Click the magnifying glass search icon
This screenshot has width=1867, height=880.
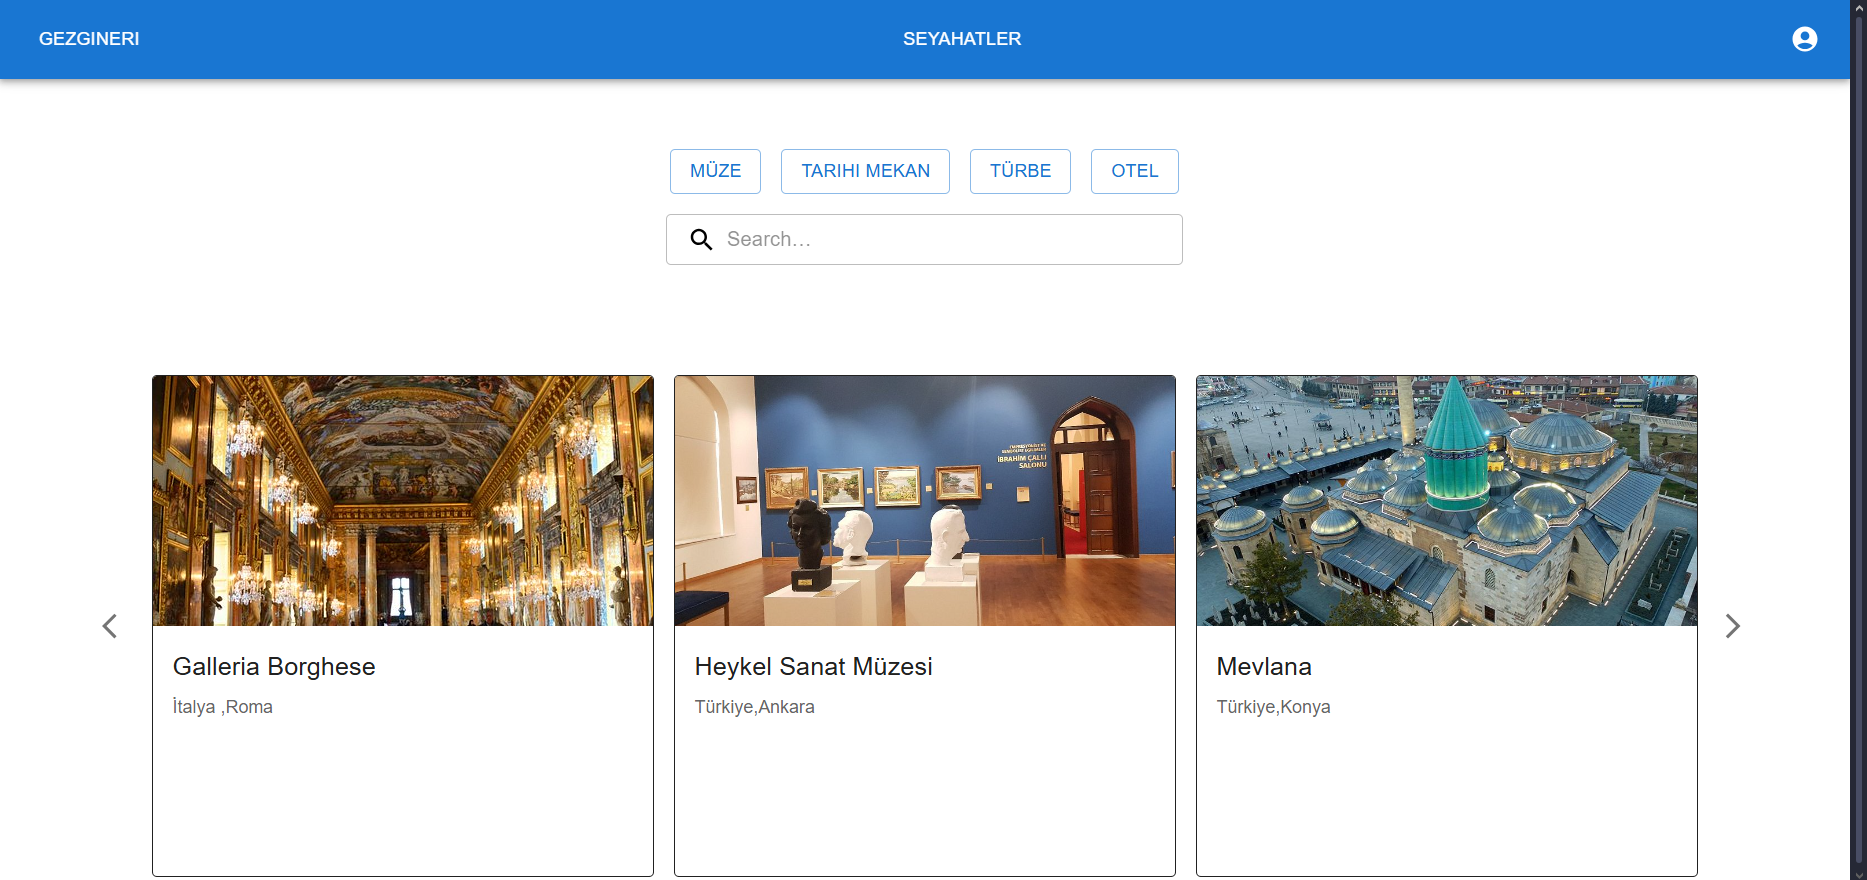(x=701, y=239)
